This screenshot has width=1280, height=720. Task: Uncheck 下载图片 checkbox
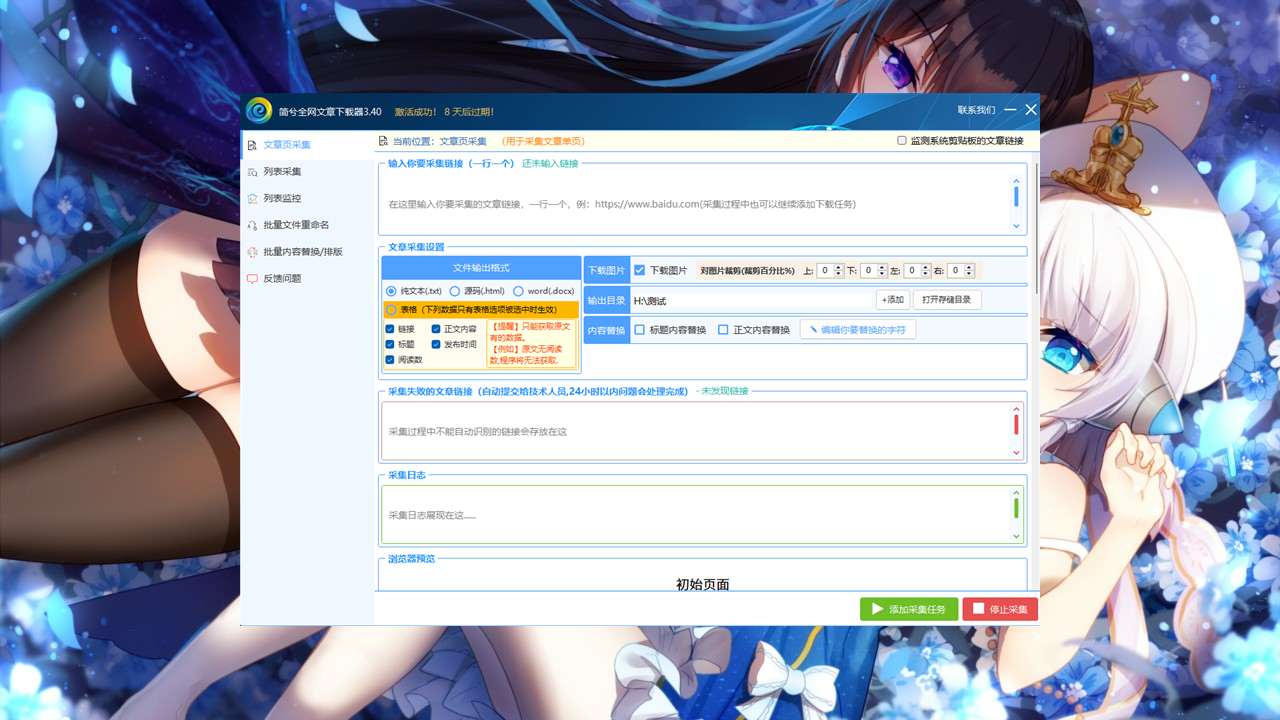point(640,270)
